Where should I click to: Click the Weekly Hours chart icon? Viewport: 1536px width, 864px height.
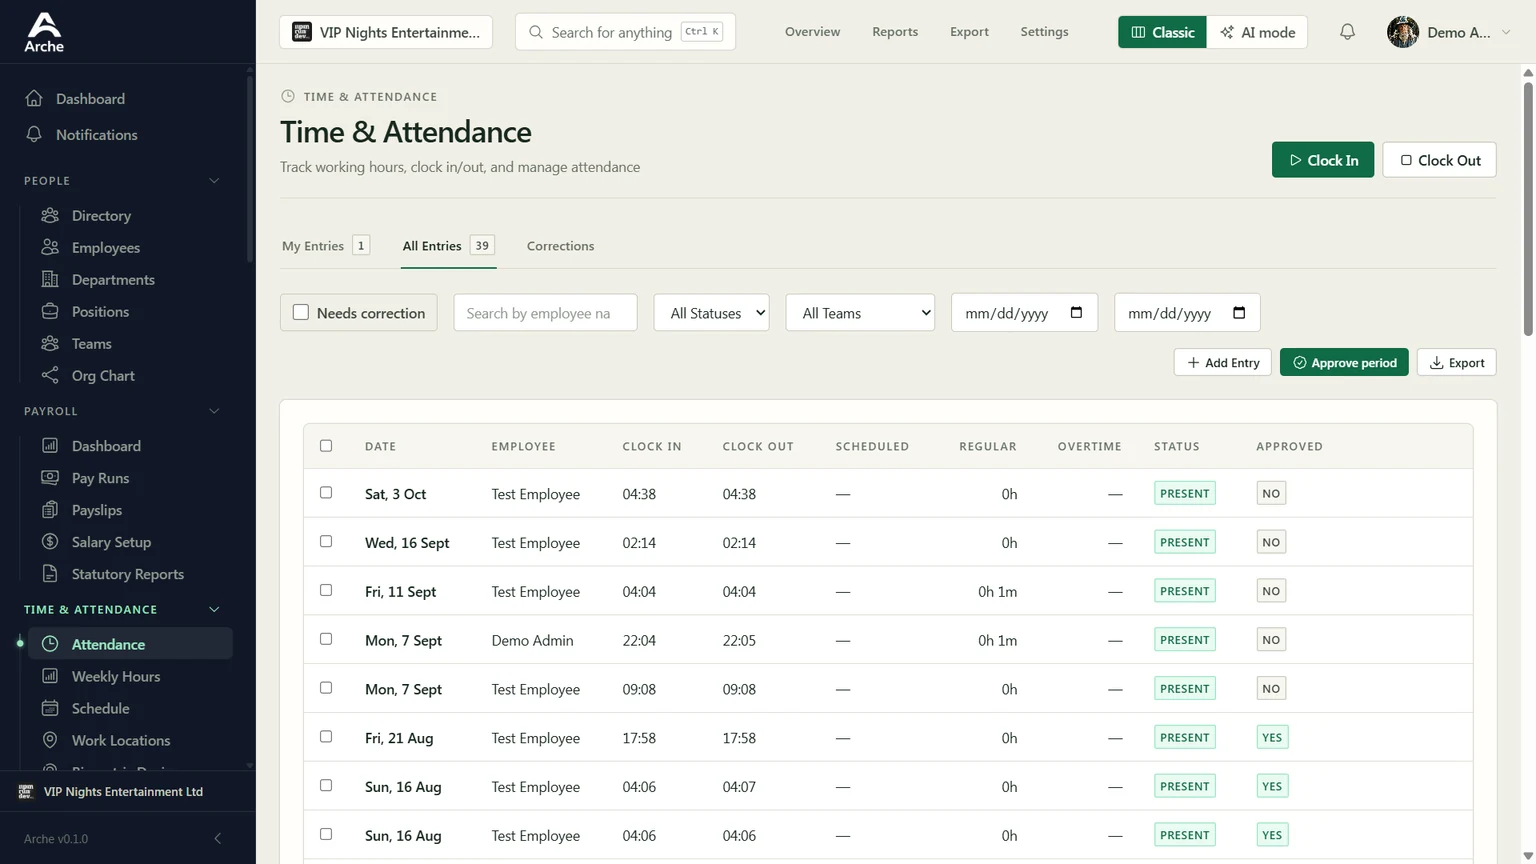tap(50, 676)
